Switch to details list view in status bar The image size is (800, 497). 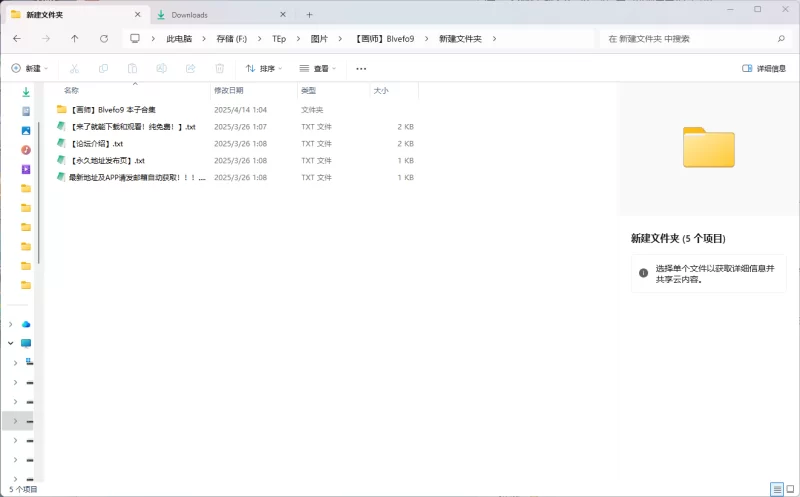click(776, 489)
